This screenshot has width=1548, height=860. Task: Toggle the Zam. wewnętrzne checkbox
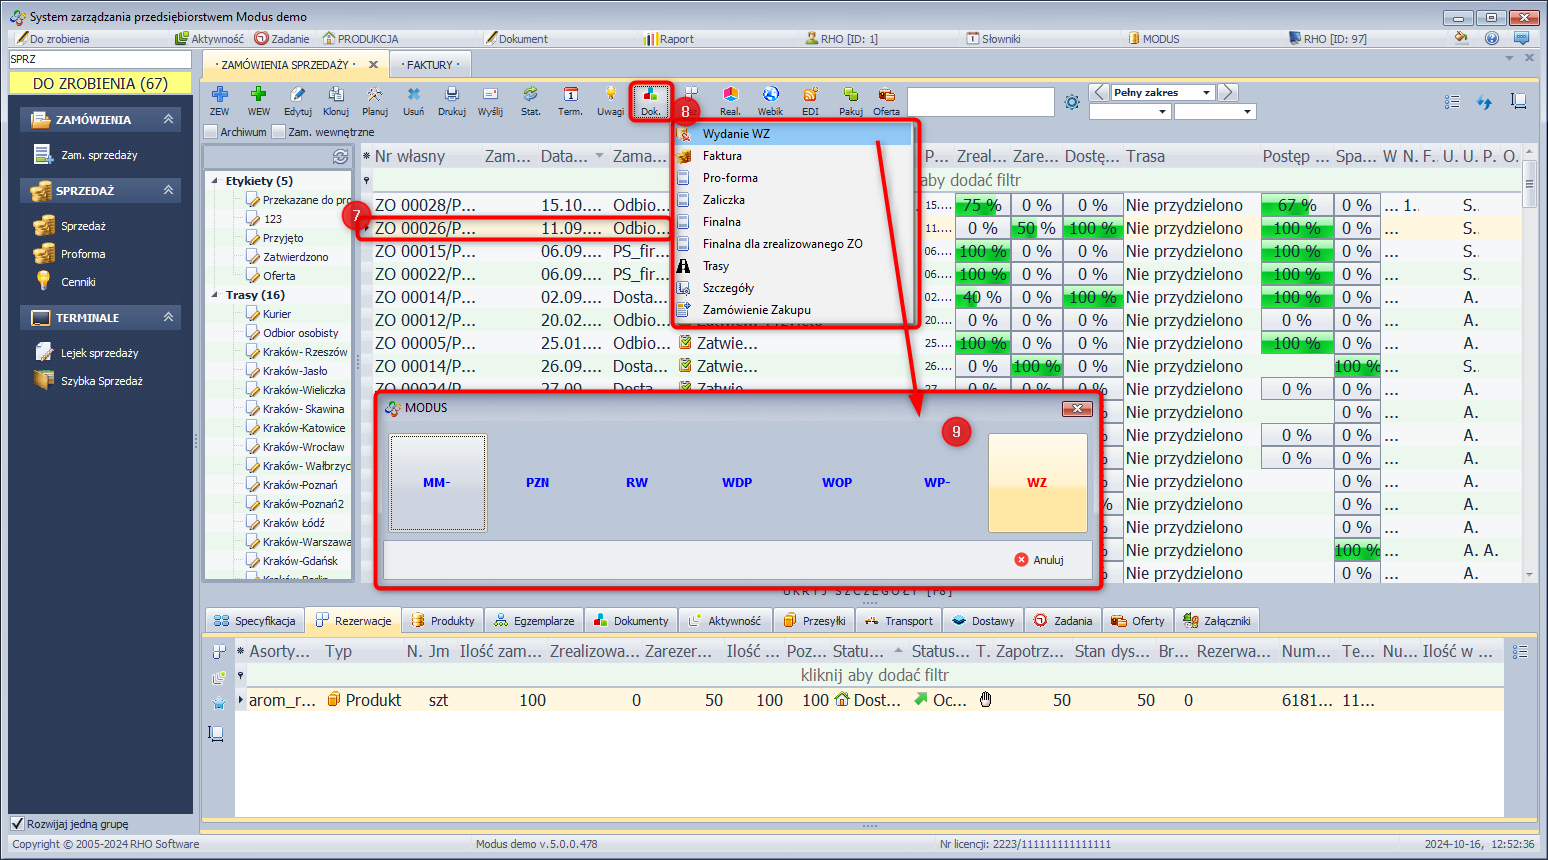tap(279, 132)
